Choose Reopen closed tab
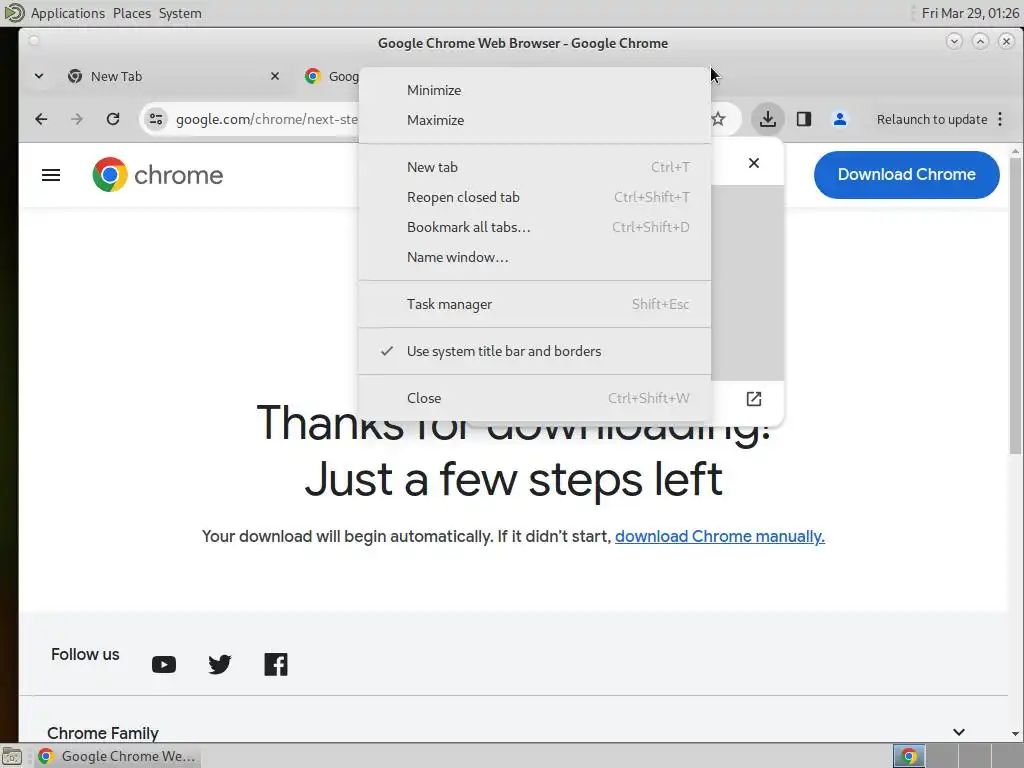The height and width of the screenshot is (768, 1024). pyautogui.click(x=534, y=197)
